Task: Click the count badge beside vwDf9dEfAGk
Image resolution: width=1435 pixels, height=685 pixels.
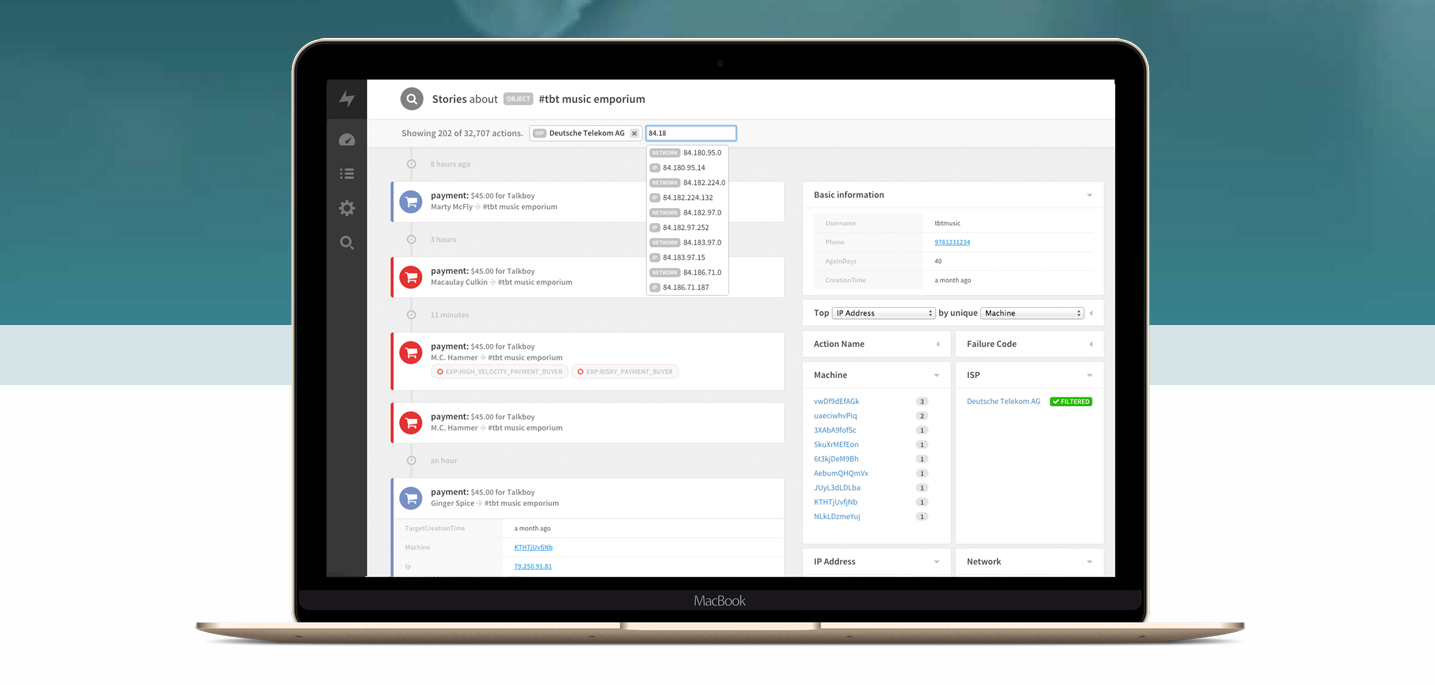Action: coord(922,401)
